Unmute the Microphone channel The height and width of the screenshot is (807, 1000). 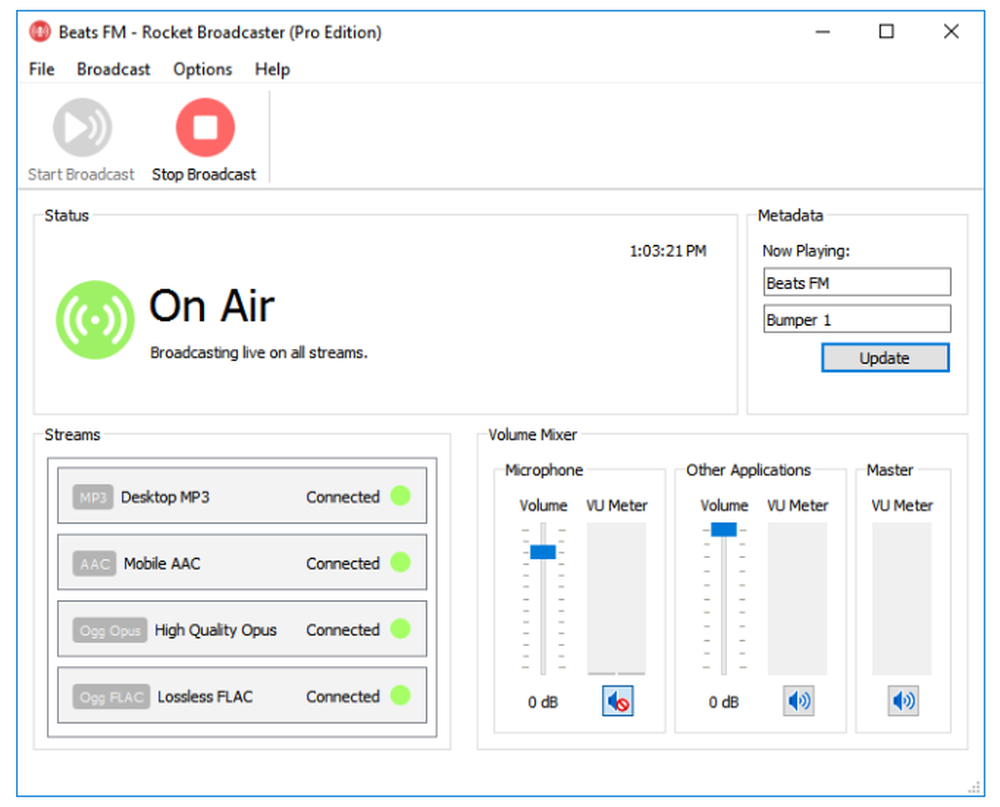coord(618,701)
